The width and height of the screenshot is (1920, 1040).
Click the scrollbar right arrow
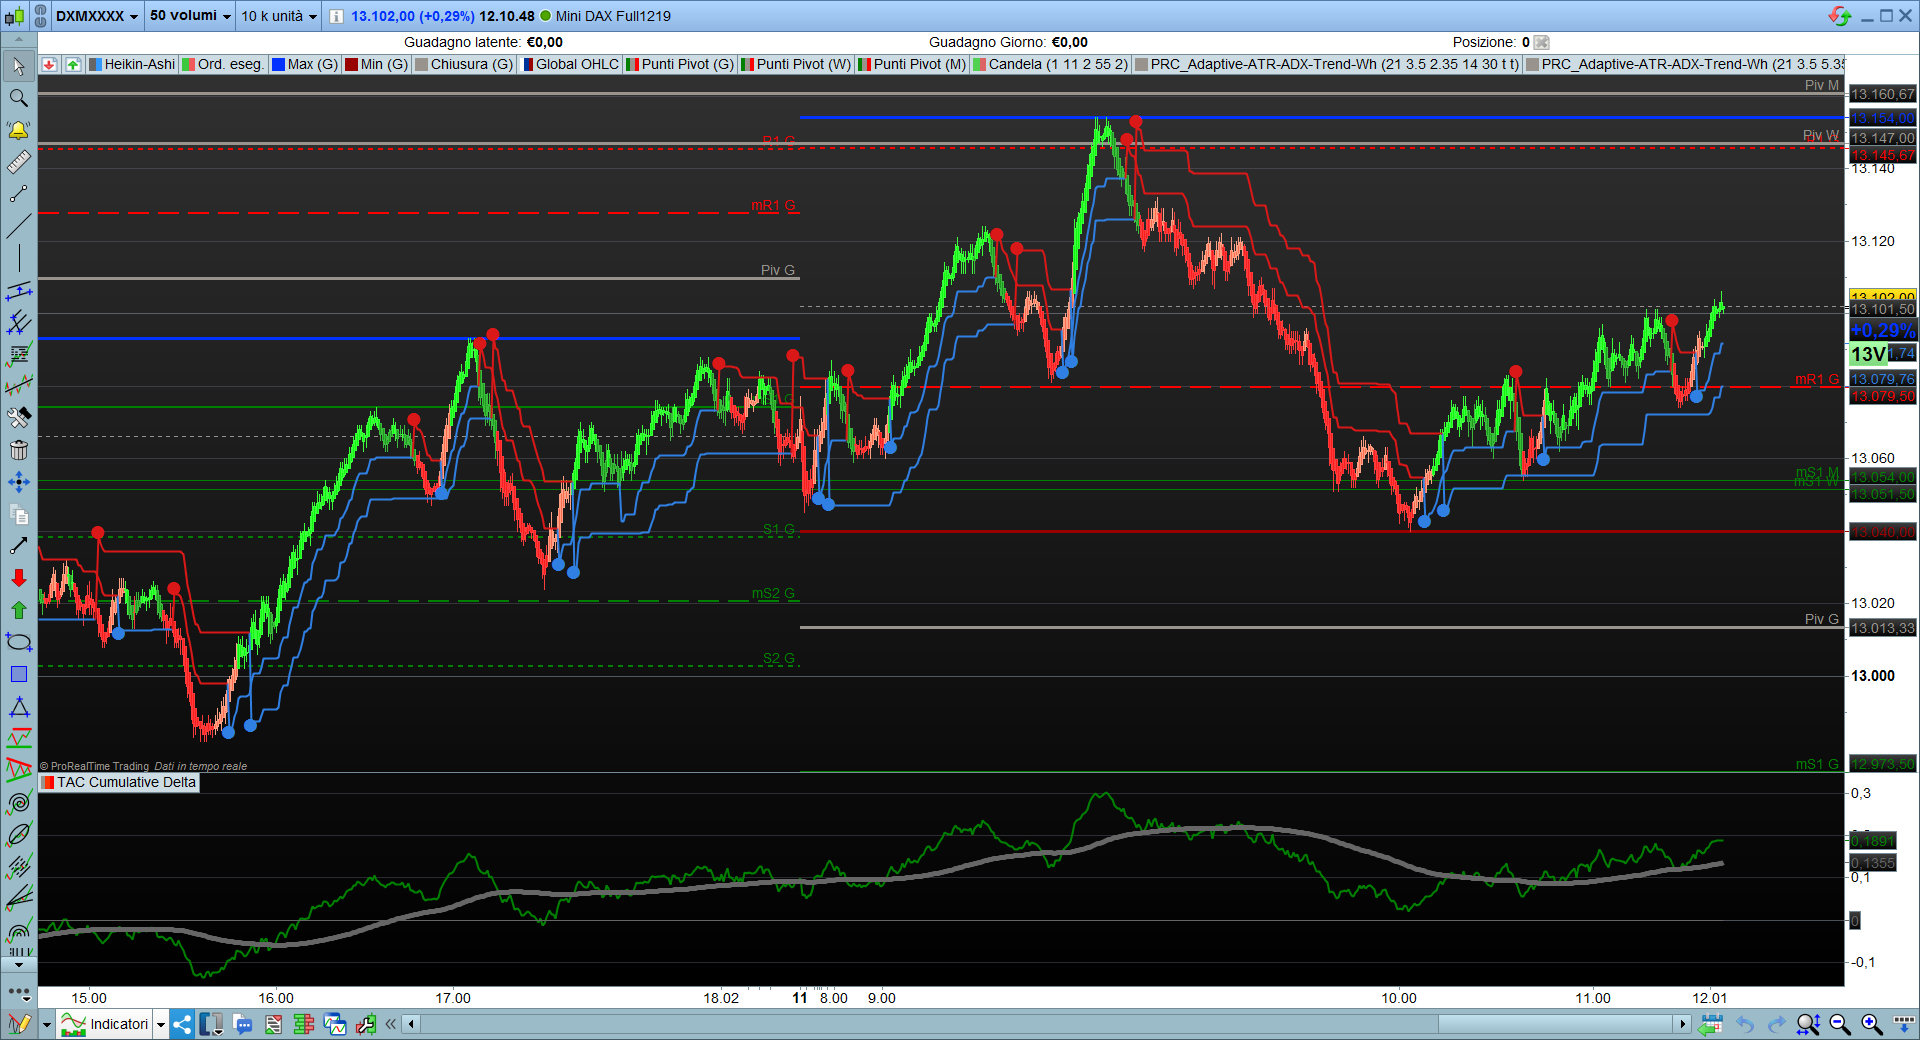pos(1682,1024)
